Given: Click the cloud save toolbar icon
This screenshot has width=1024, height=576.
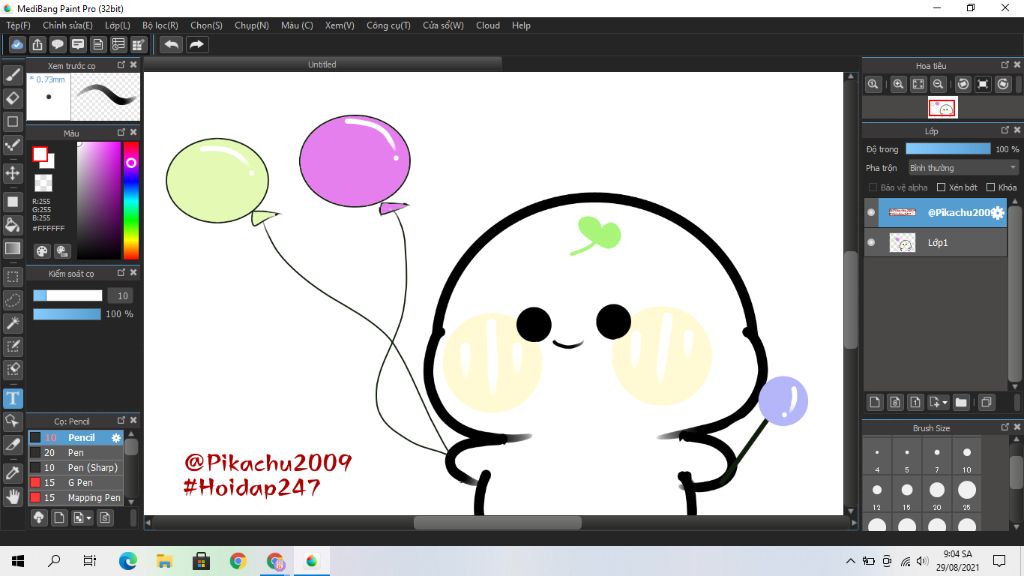Looking at the screenshot, I should pyautogui.click(x=17, y=44).
